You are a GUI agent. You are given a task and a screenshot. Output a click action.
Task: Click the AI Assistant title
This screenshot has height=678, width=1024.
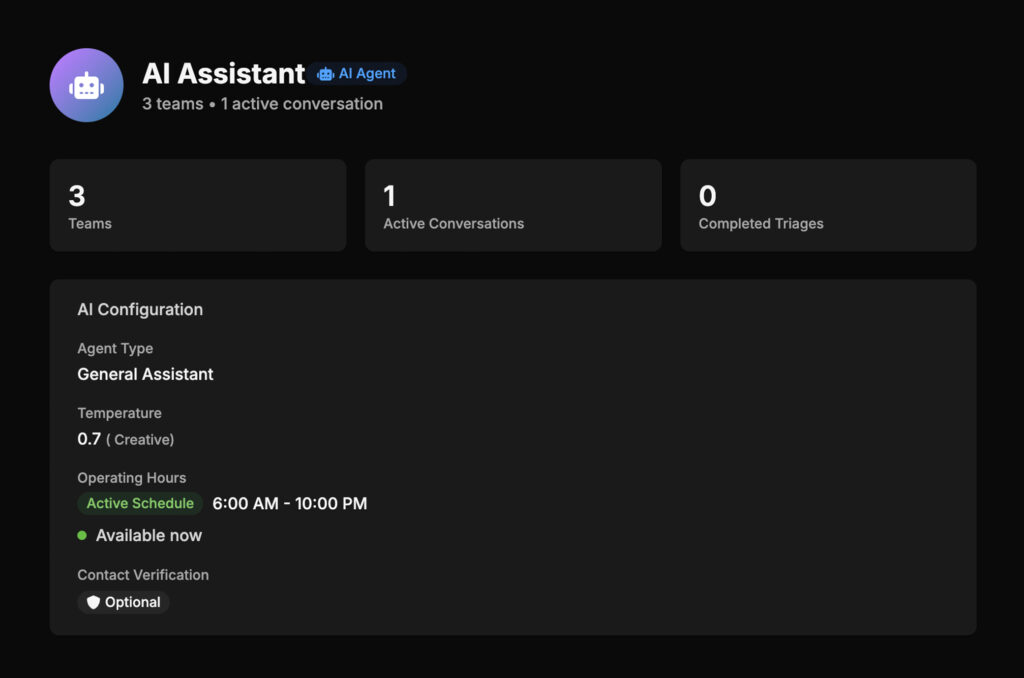pyautogui.click(x=224, y=73)
